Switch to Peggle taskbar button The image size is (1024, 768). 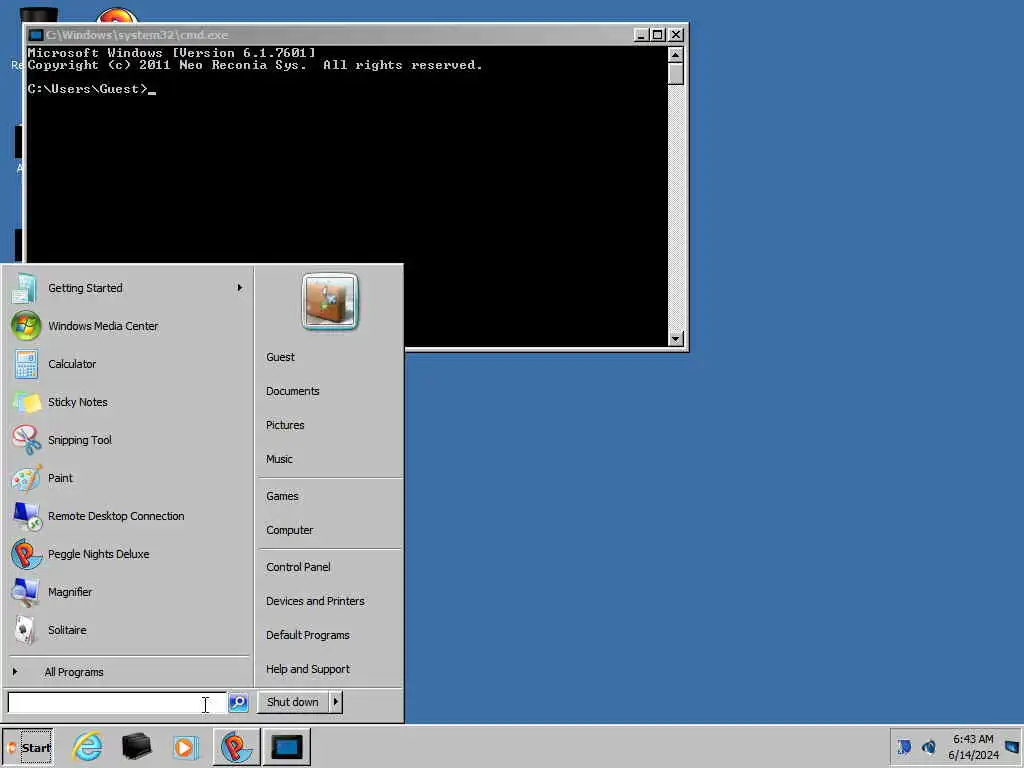point(236,746)
